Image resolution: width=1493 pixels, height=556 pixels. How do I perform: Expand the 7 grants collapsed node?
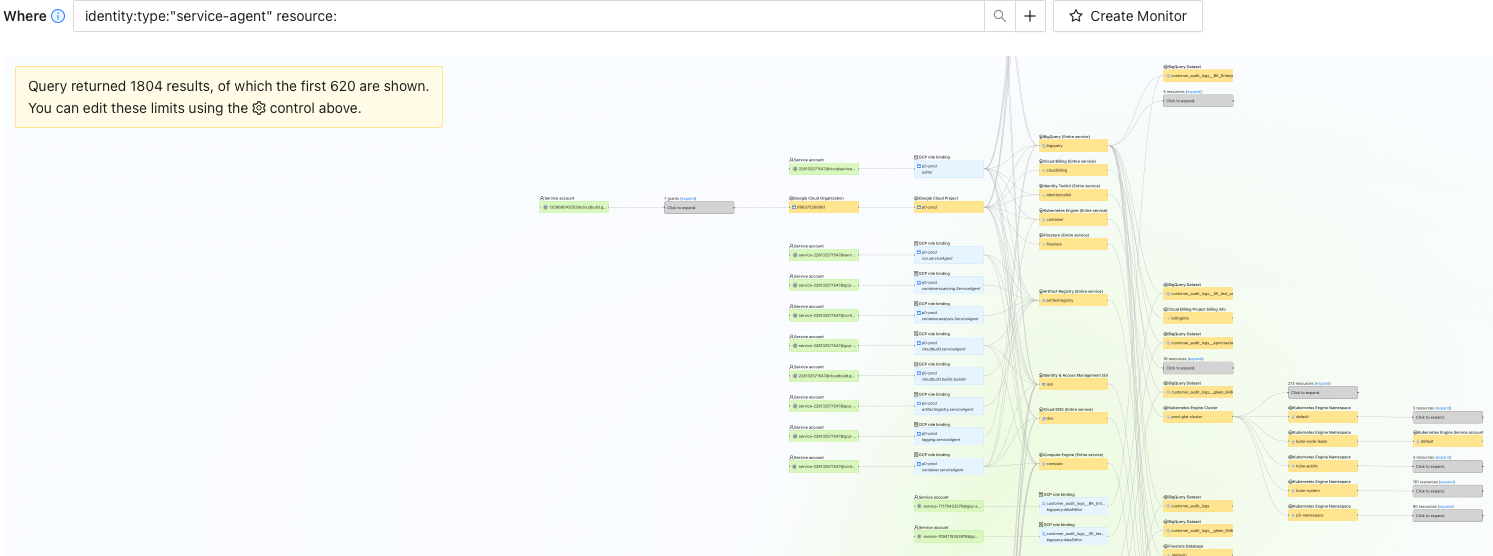[x=698, y=207]
